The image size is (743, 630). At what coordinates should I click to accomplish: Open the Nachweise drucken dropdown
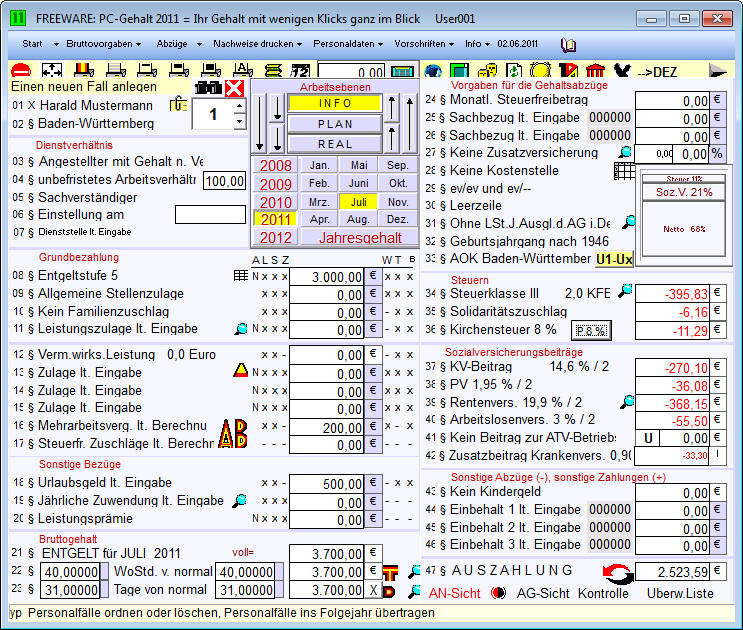click(x=257, y=44)
